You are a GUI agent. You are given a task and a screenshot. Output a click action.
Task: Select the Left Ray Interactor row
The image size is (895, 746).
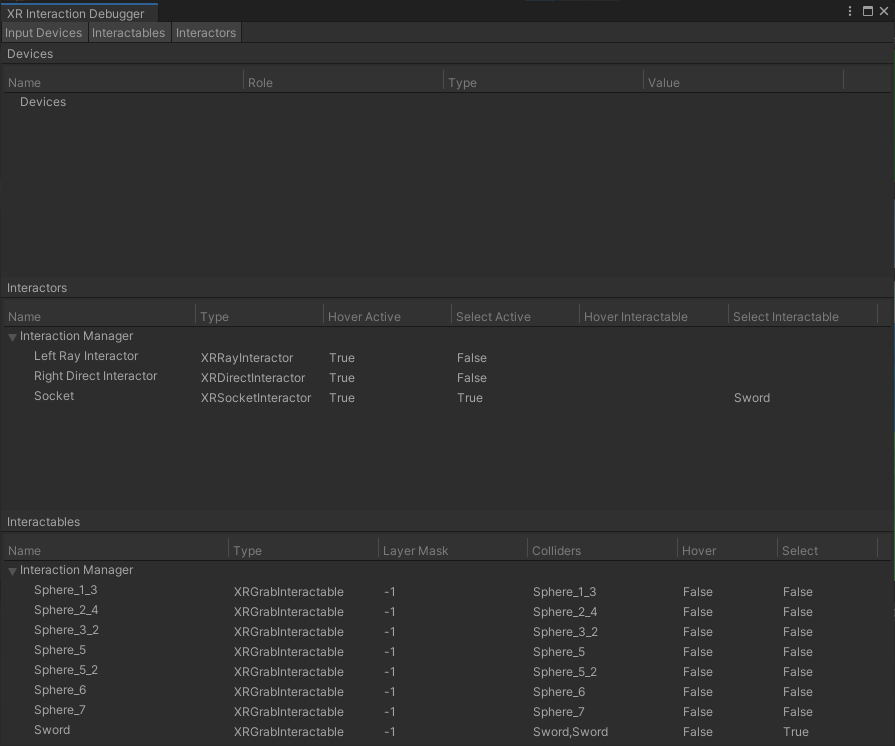[x=86, y=357]
